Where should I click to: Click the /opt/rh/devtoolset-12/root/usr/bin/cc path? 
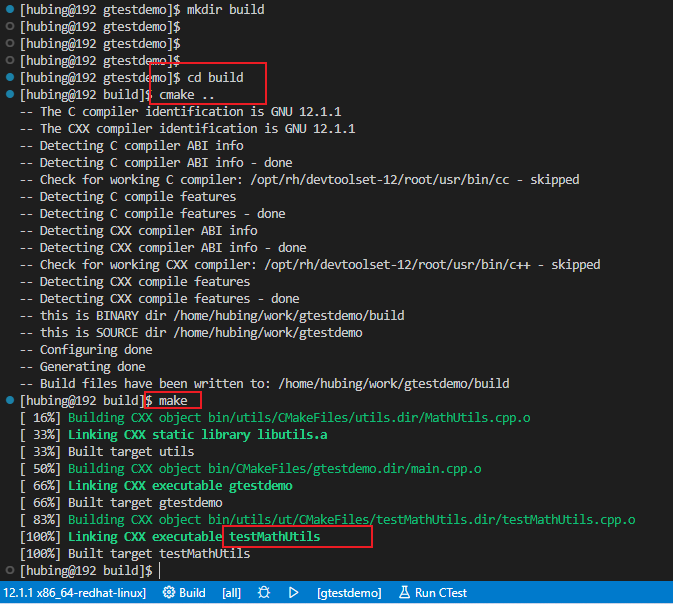(380, 180)
